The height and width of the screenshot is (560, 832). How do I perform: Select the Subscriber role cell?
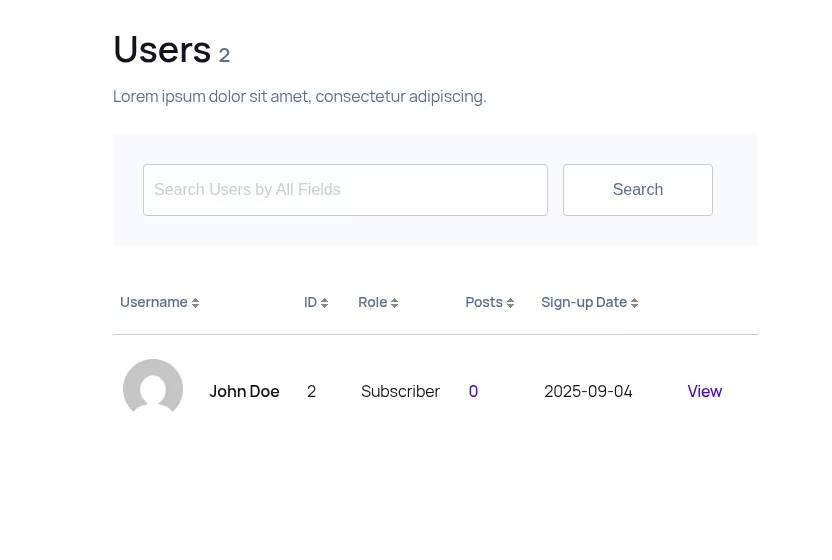point(400,391)
